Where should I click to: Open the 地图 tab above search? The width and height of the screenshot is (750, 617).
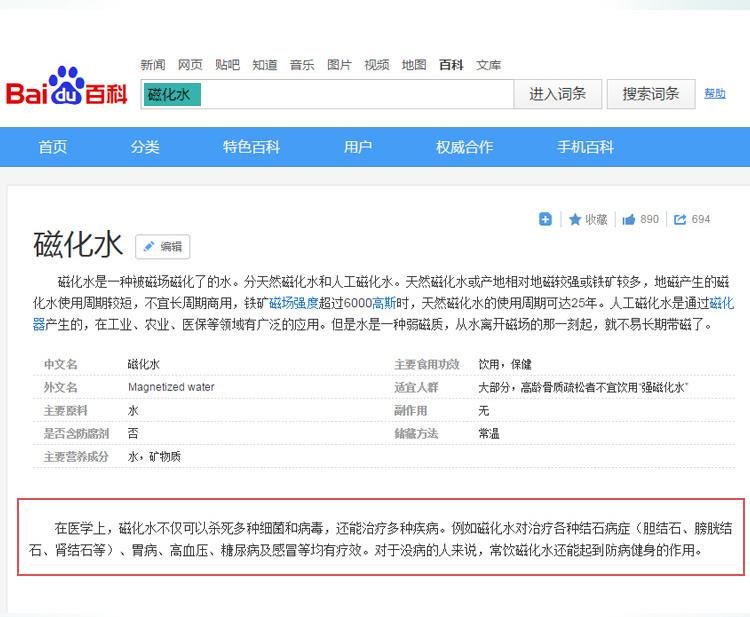pyautogui.click(x=414, y=65)
